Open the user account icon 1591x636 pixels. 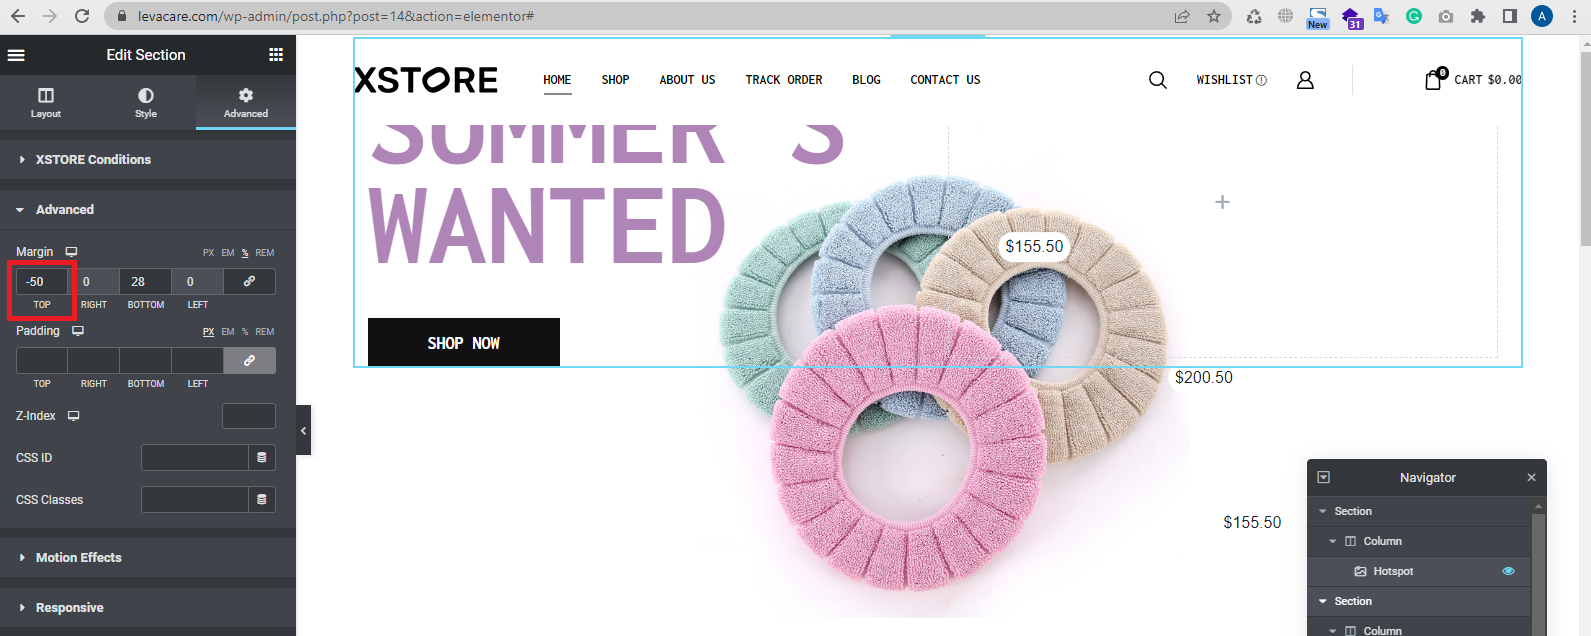1305,80
